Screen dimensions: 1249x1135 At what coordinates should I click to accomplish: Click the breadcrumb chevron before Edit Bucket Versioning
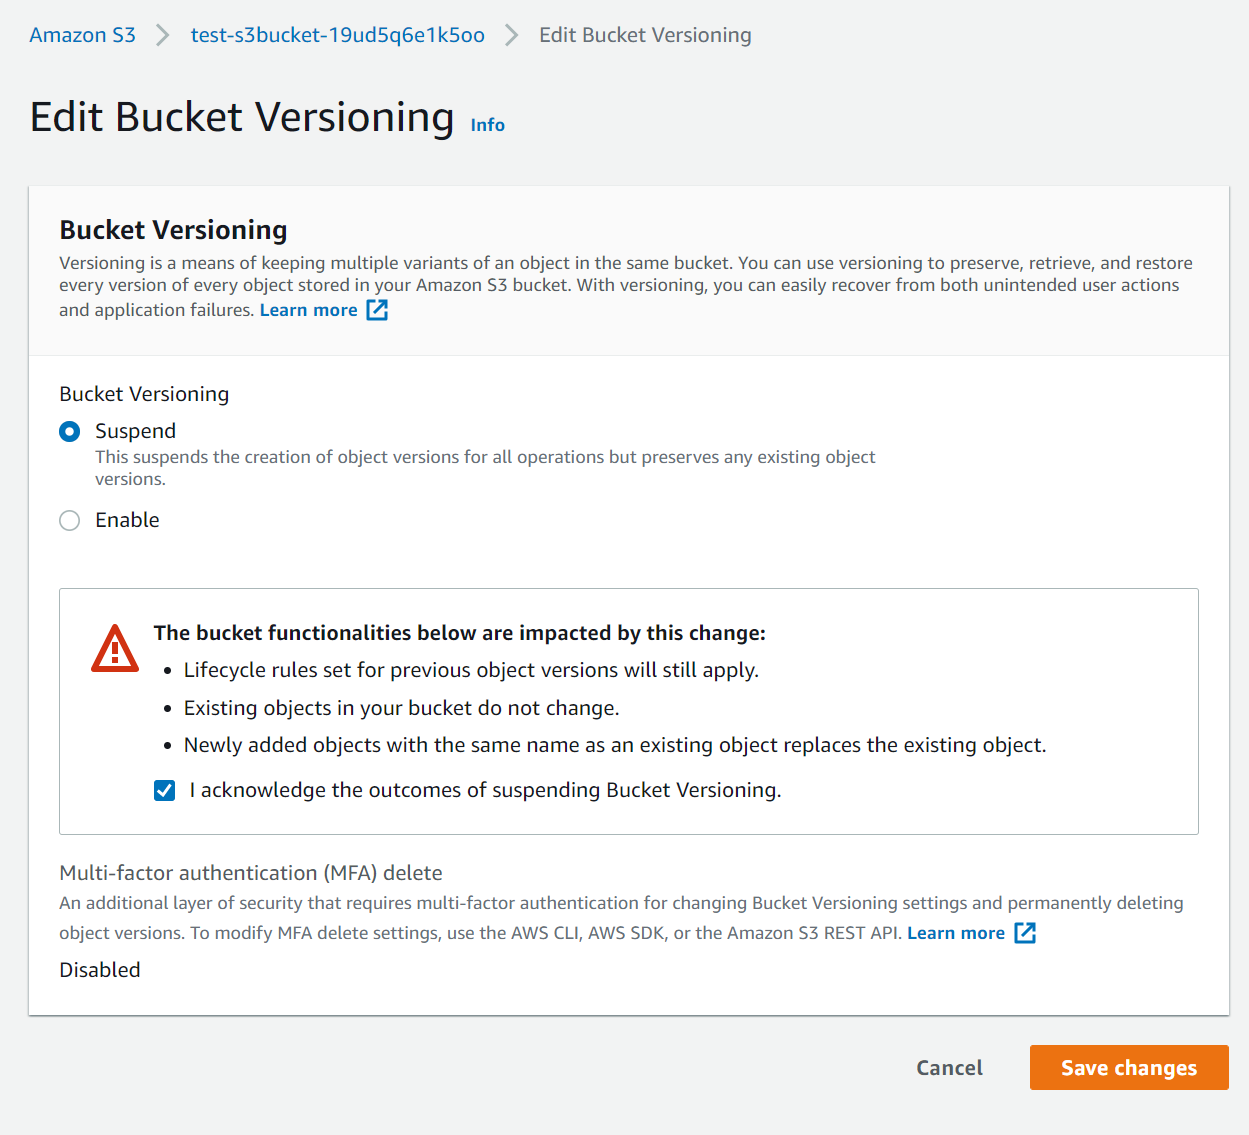[512, 35]
